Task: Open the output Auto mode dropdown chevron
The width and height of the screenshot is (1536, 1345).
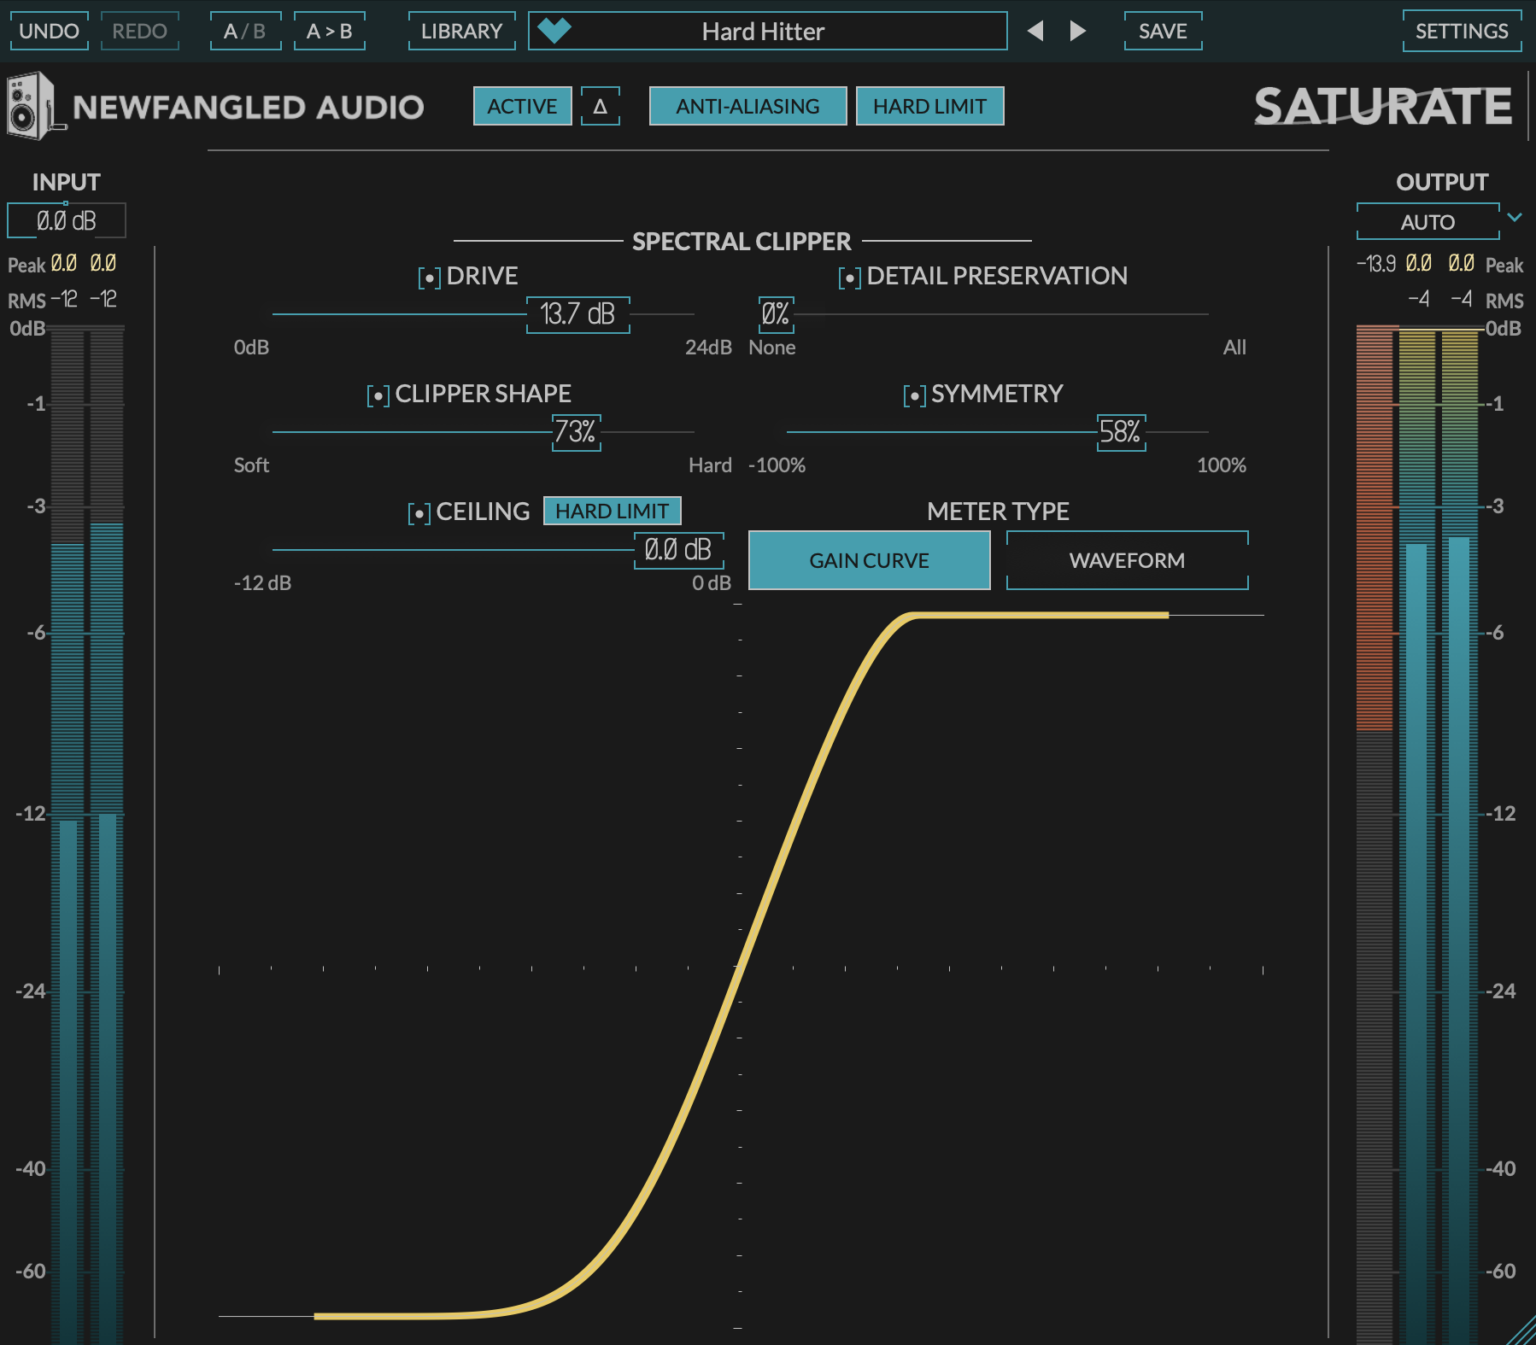Action: click(1515, 218)
